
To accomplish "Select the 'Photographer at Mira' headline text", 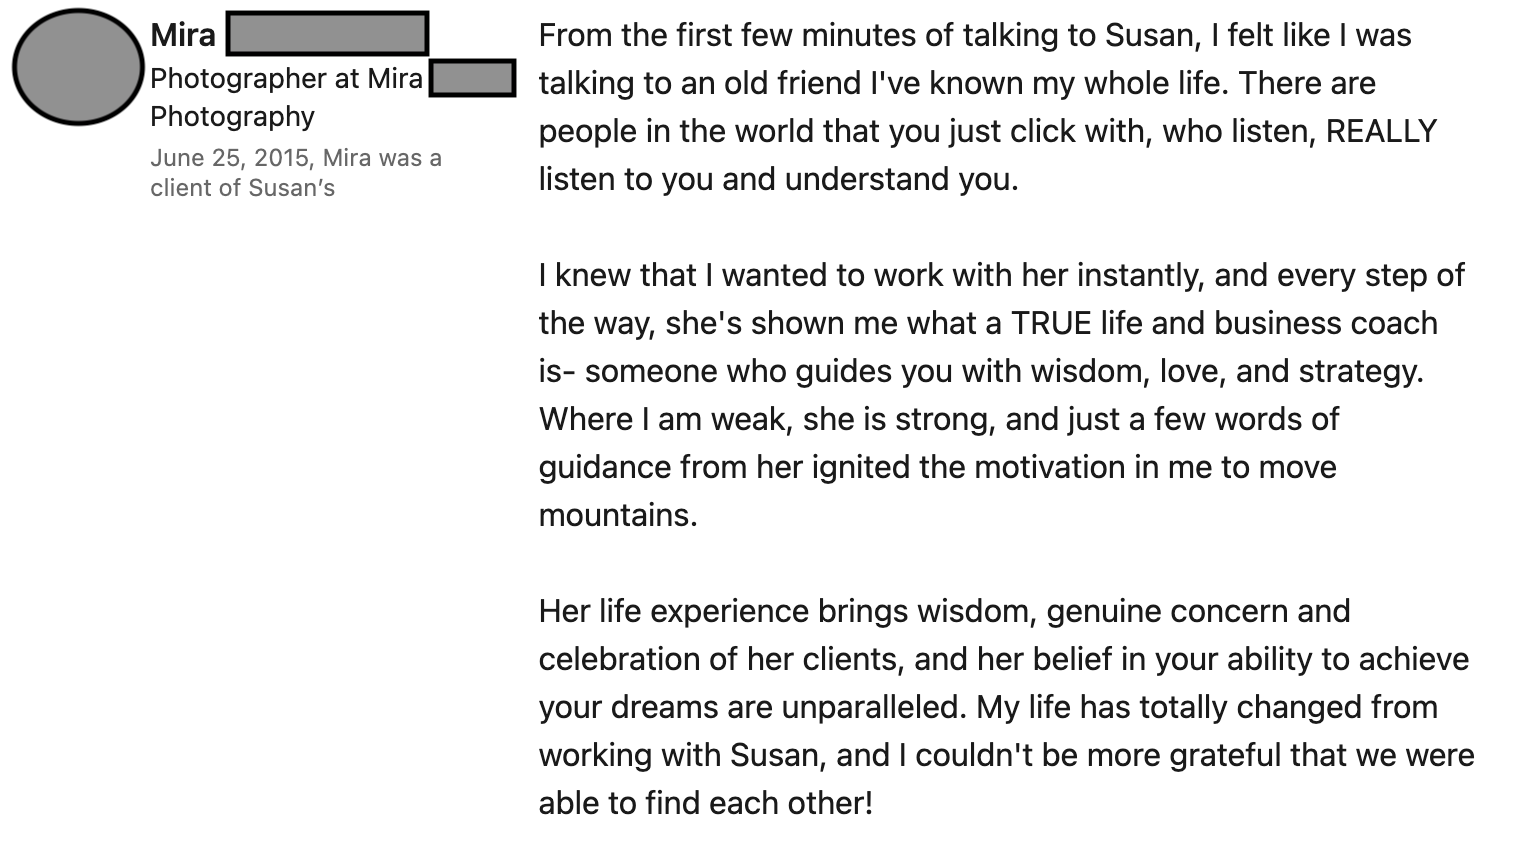I will coord(286,78).
